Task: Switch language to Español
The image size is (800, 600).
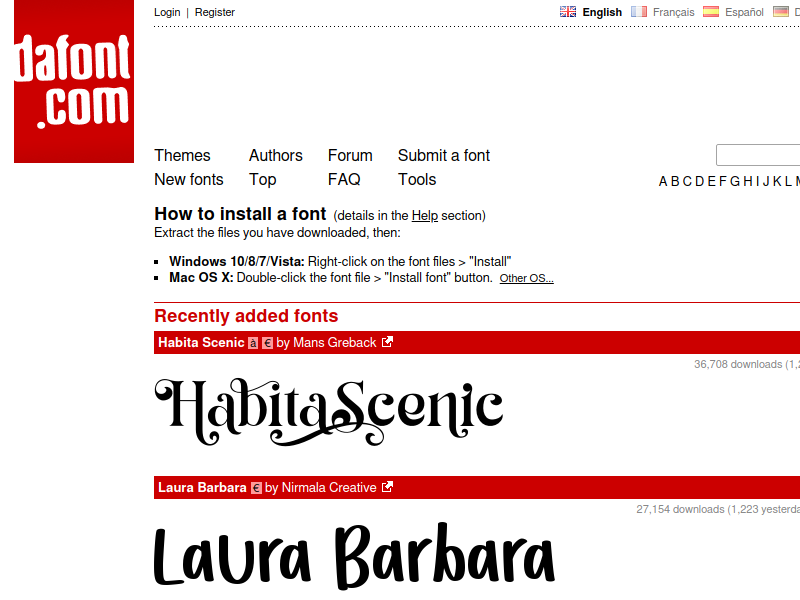Action: tap(744, 12)
